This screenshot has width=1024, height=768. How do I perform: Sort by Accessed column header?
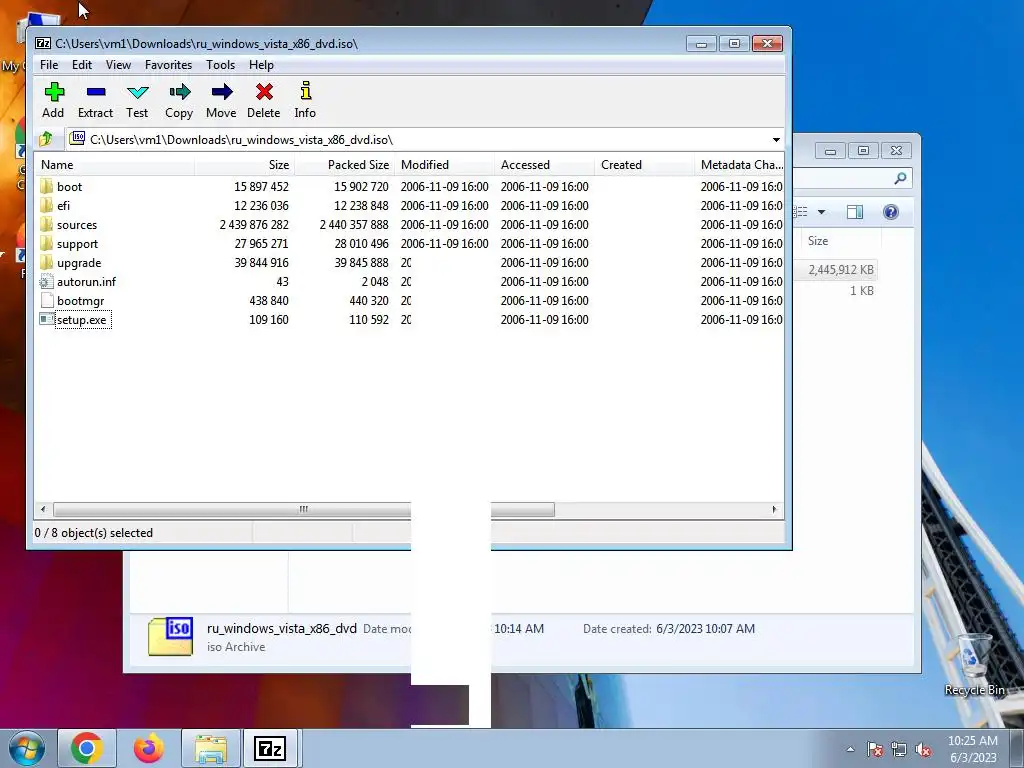tap(544, 165)
